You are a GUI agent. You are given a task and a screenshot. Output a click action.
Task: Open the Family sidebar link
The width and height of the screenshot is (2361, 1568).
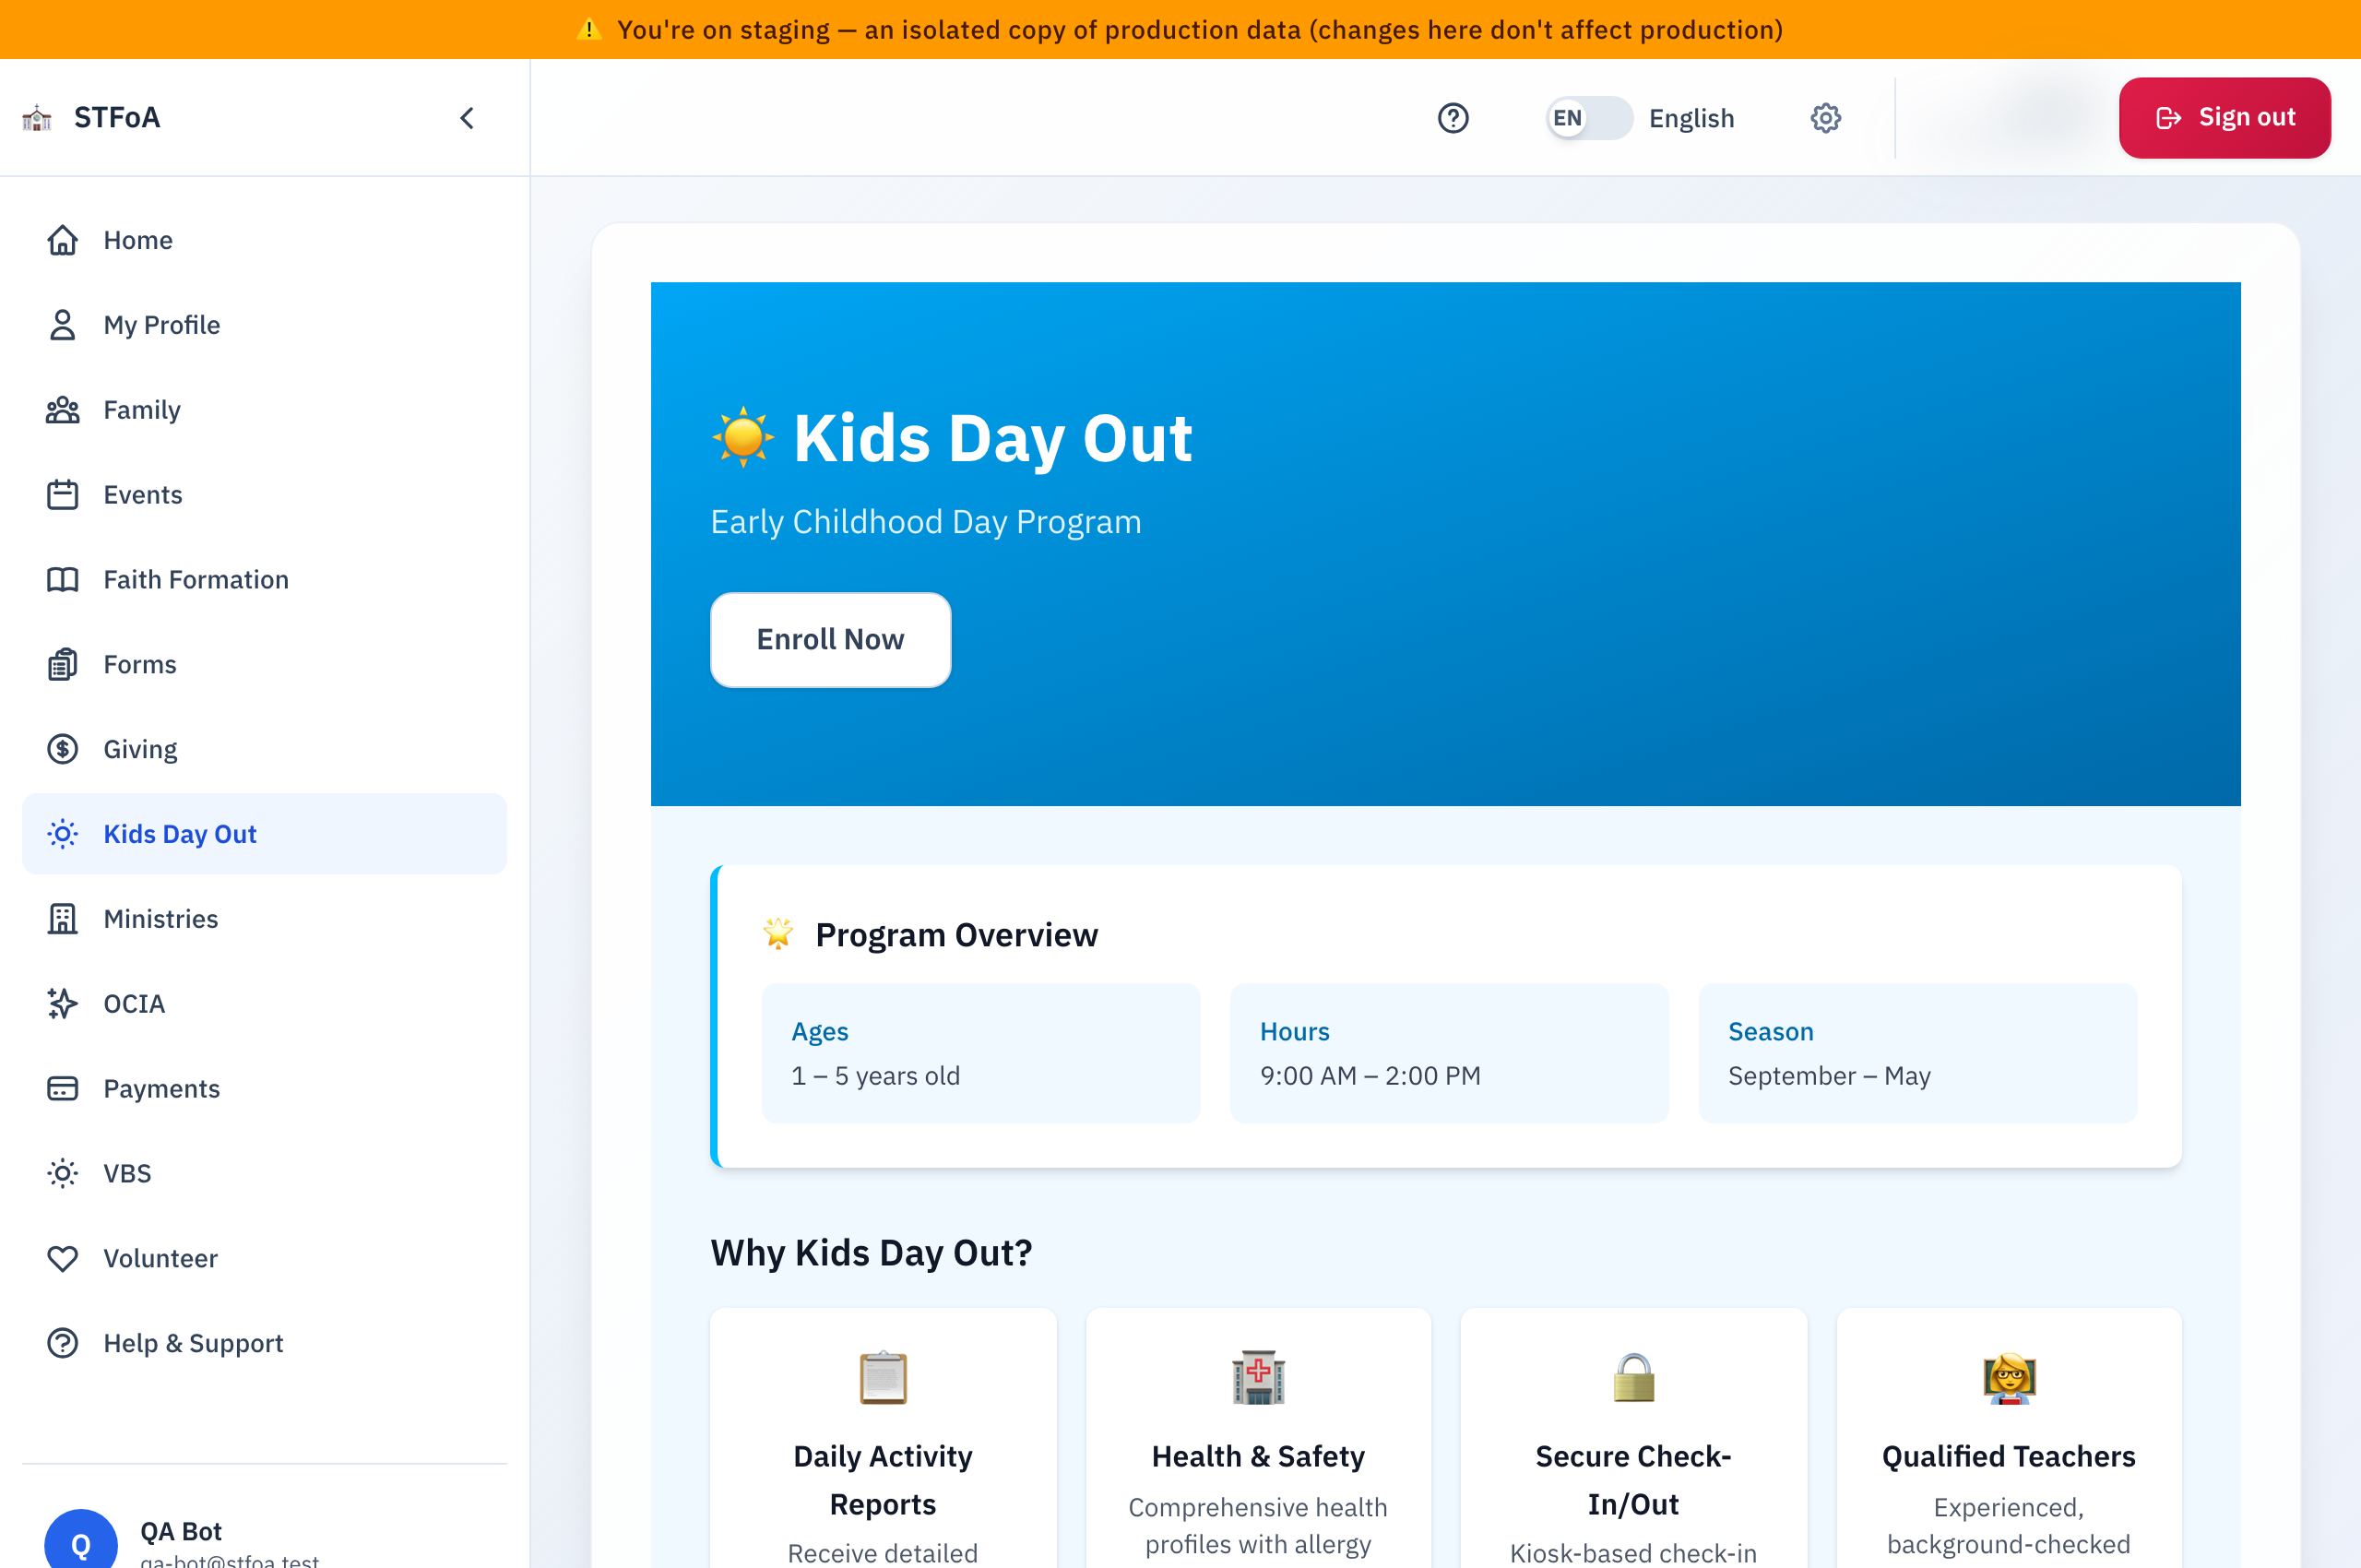(264, 410)
